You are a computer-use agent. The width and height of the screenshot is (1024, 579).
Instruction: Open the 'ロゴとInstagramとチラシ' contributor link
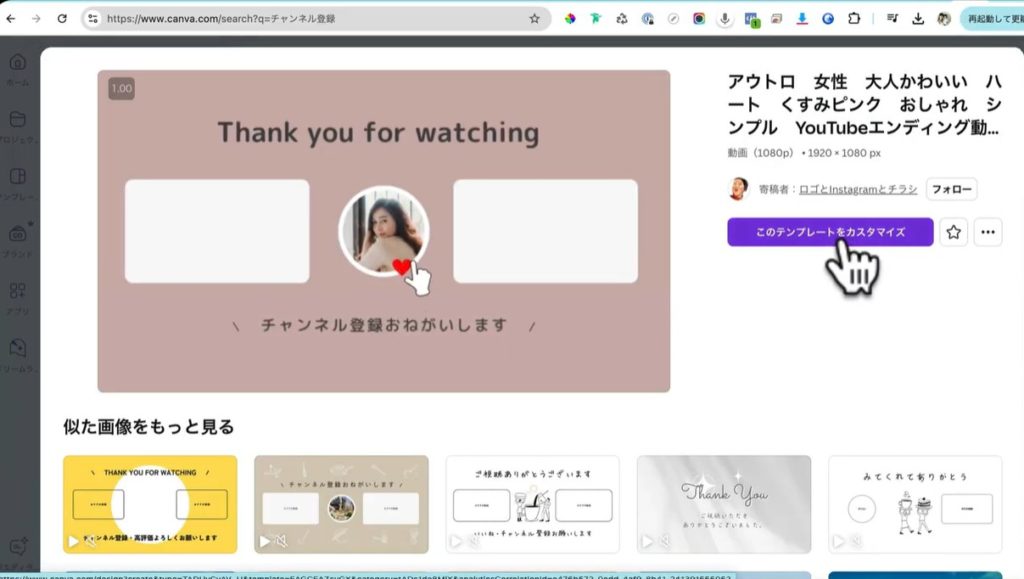click(x=858, y=189)
